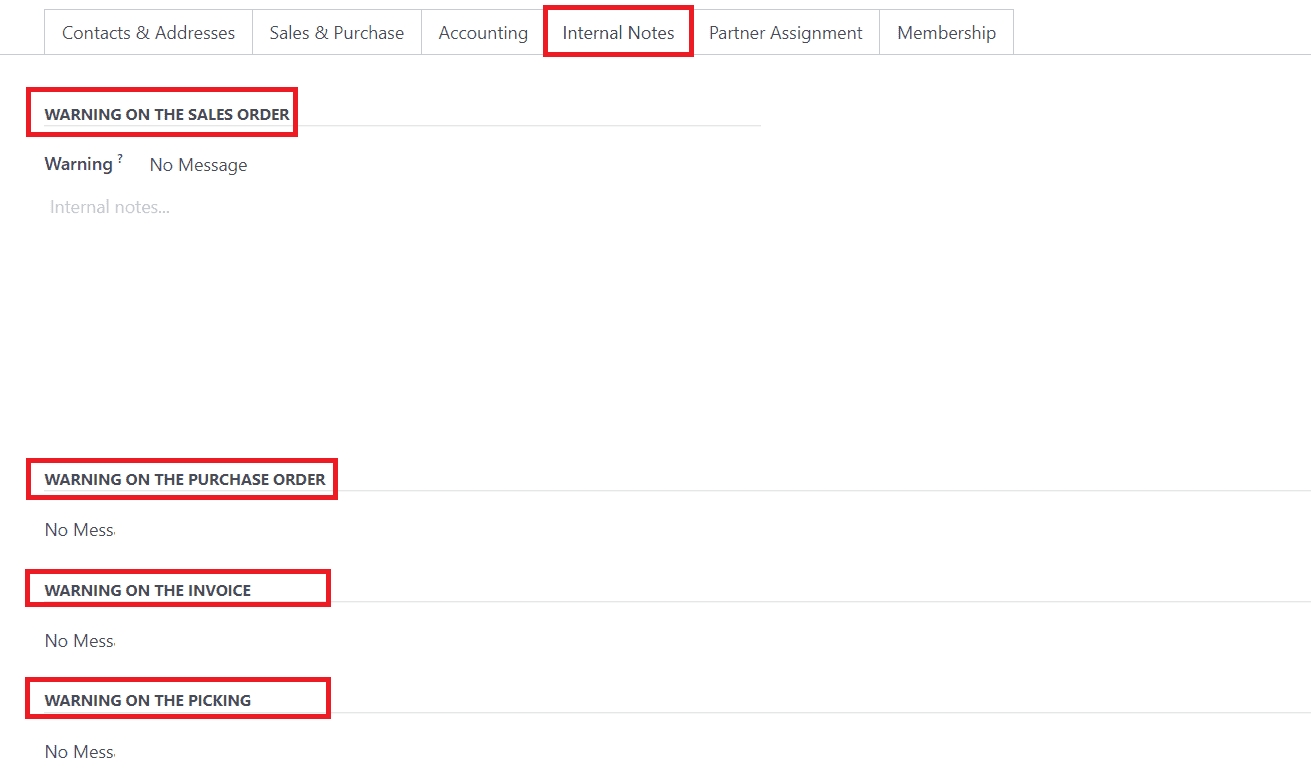Click the Warning field help question mark

(120, 158)
